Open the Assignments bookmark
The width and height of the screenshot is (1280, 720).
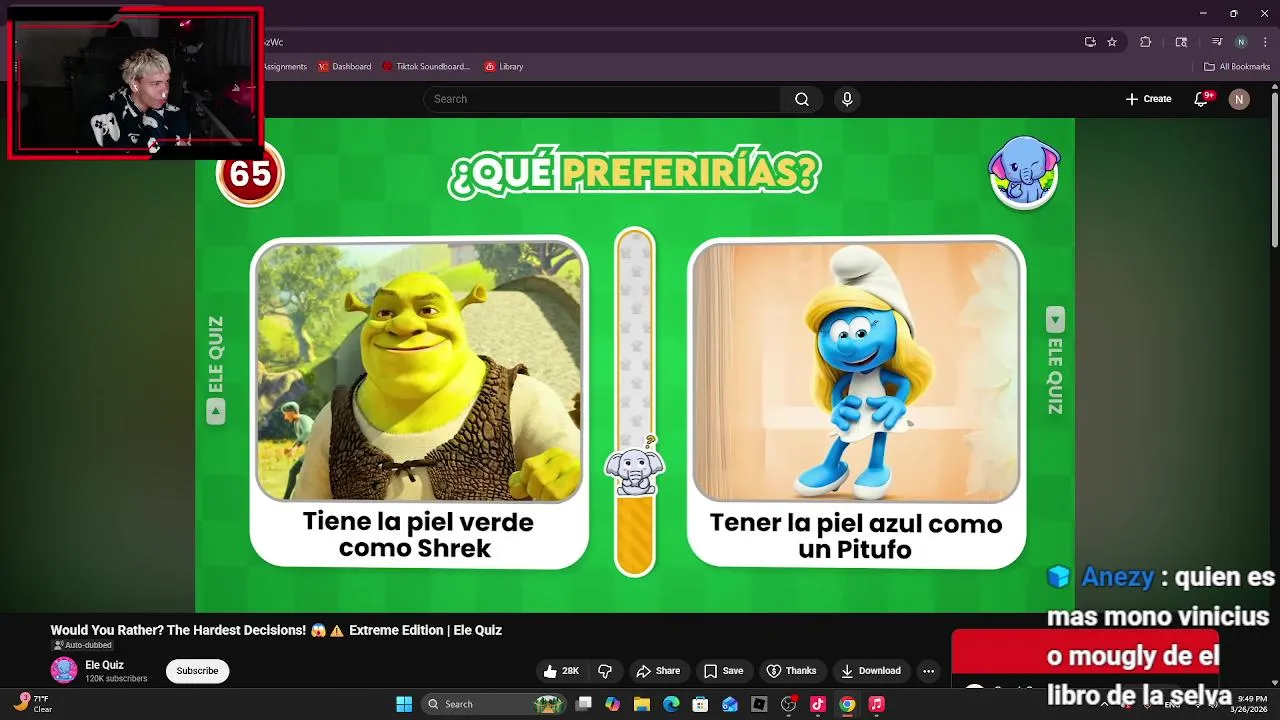pyautogui.click(x=285, y=67)
